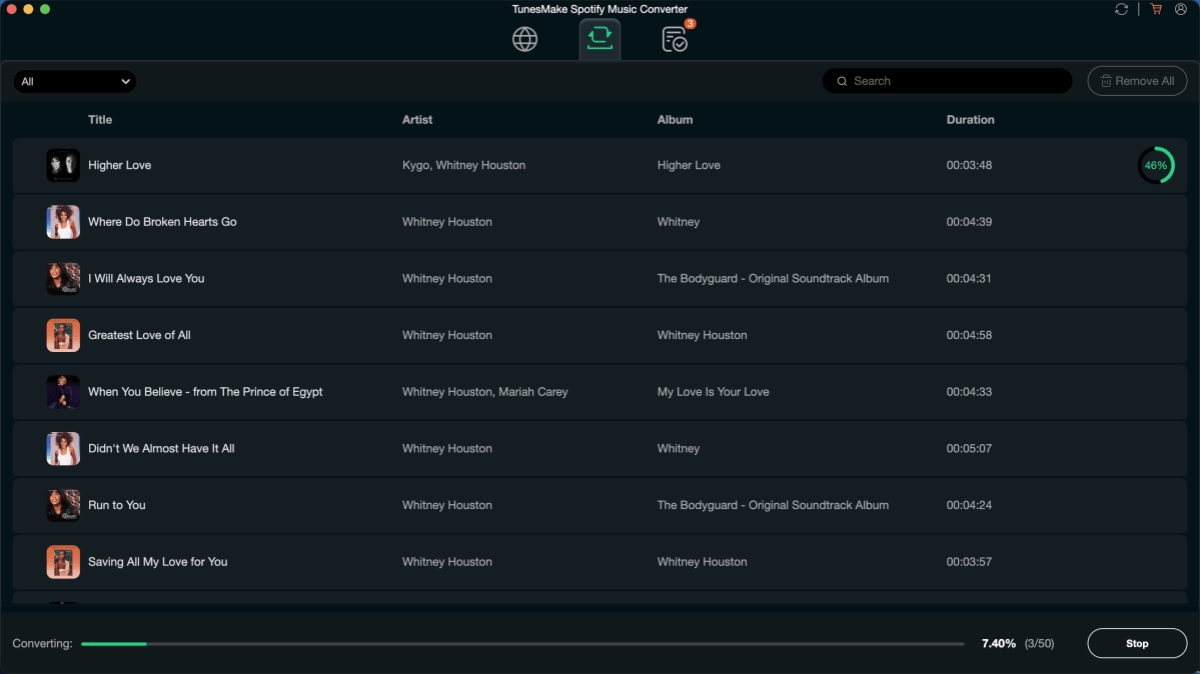This screenshot has height=674, width=1200.
Task: Click artist Whitney Houston, Mariah Carey
Action: coord(485,392)
